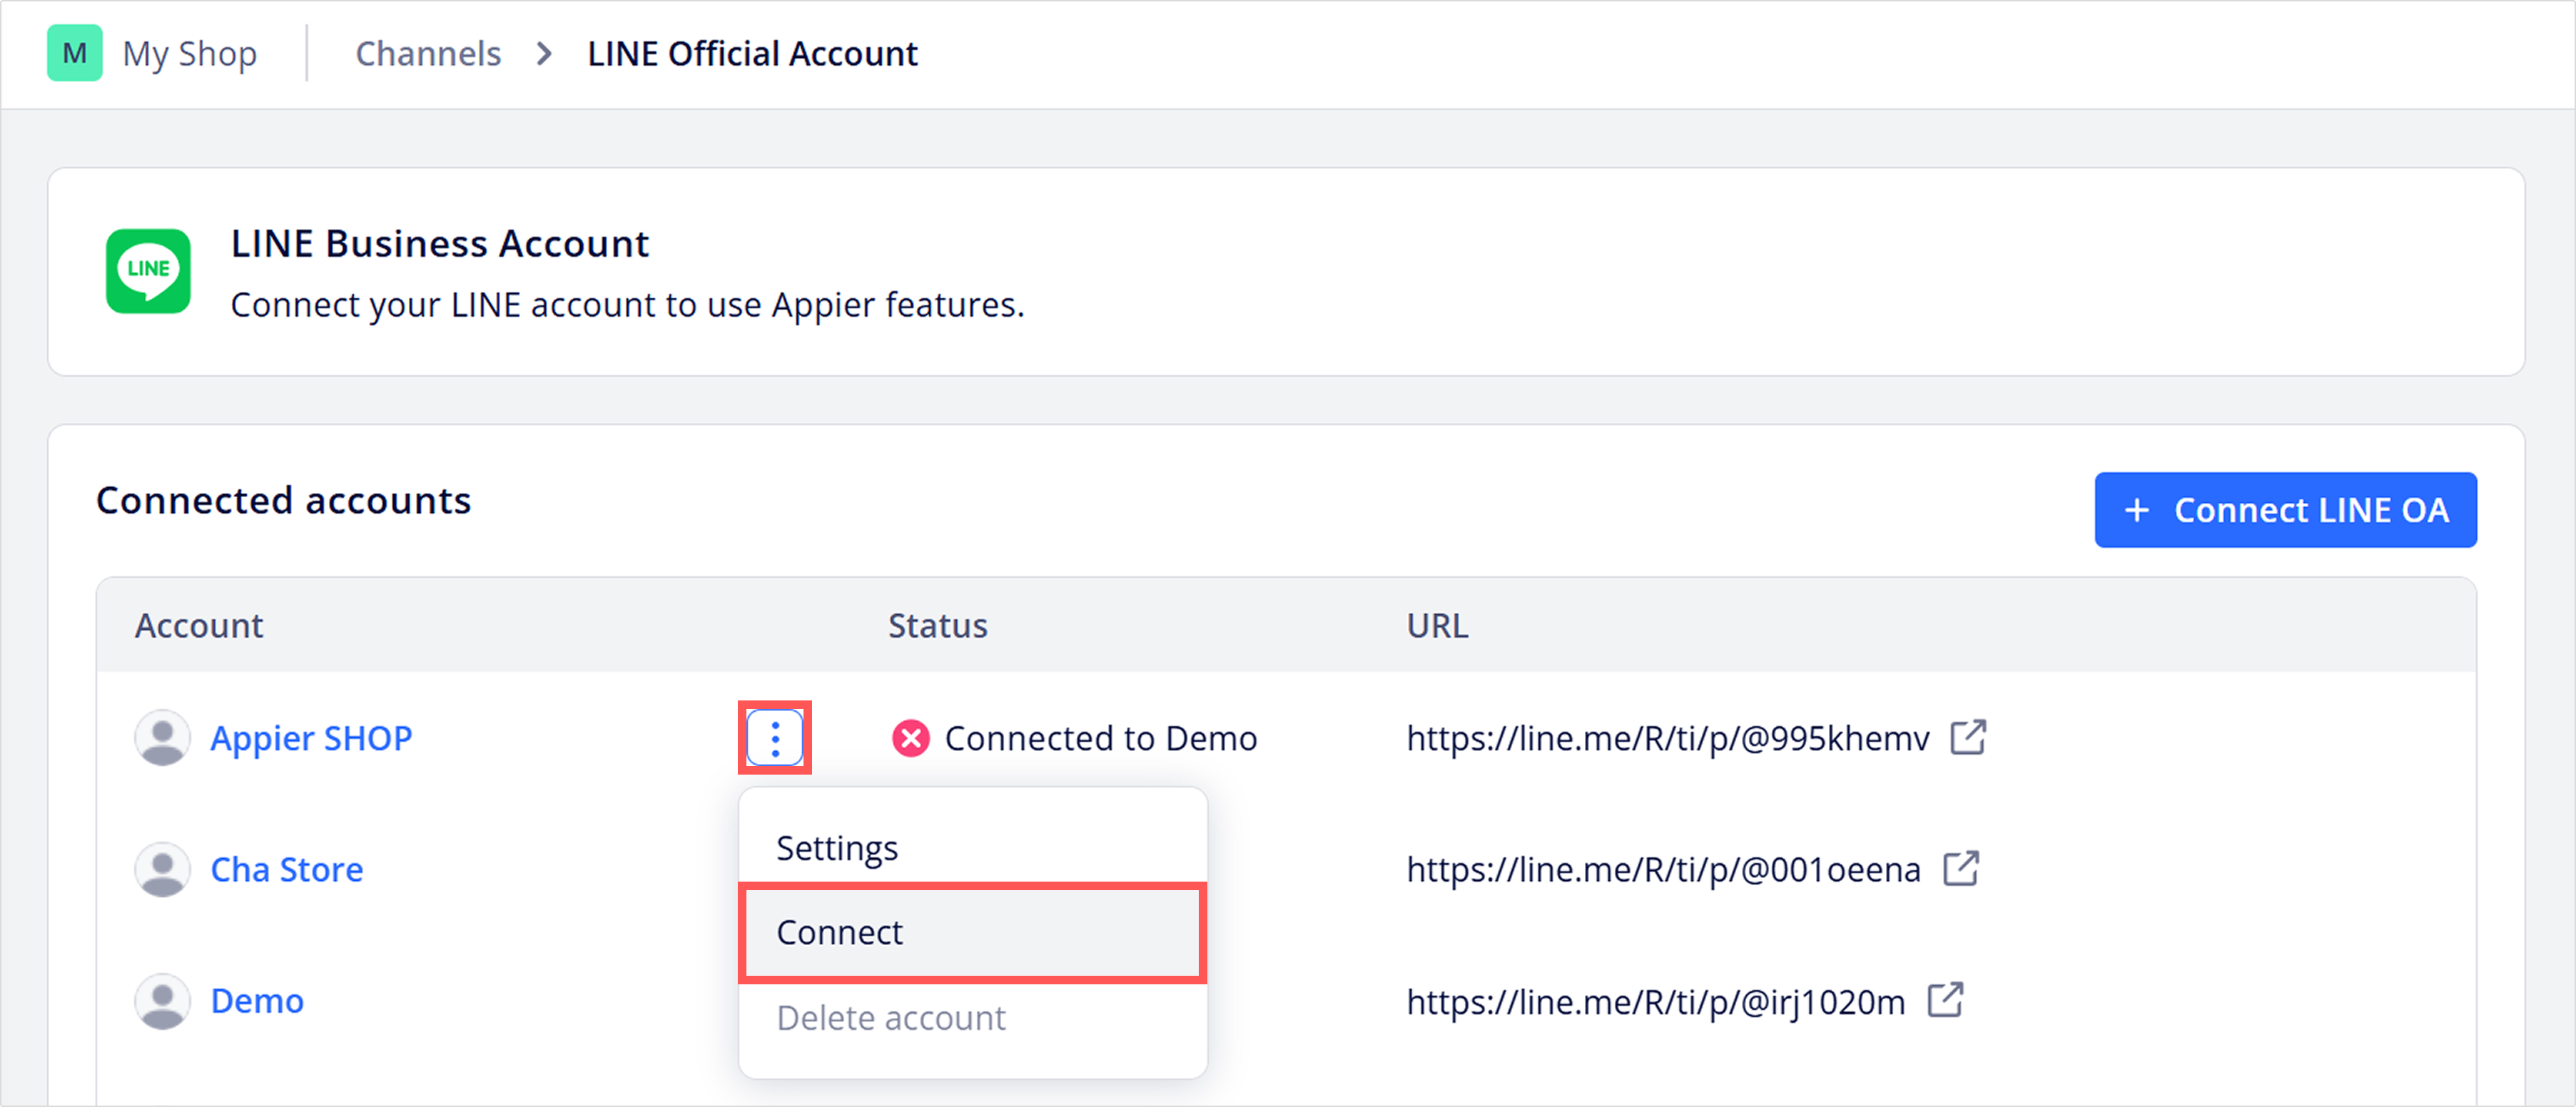Click the Cha Store profile avatar

pyautogui.click(x=162, y=869)
